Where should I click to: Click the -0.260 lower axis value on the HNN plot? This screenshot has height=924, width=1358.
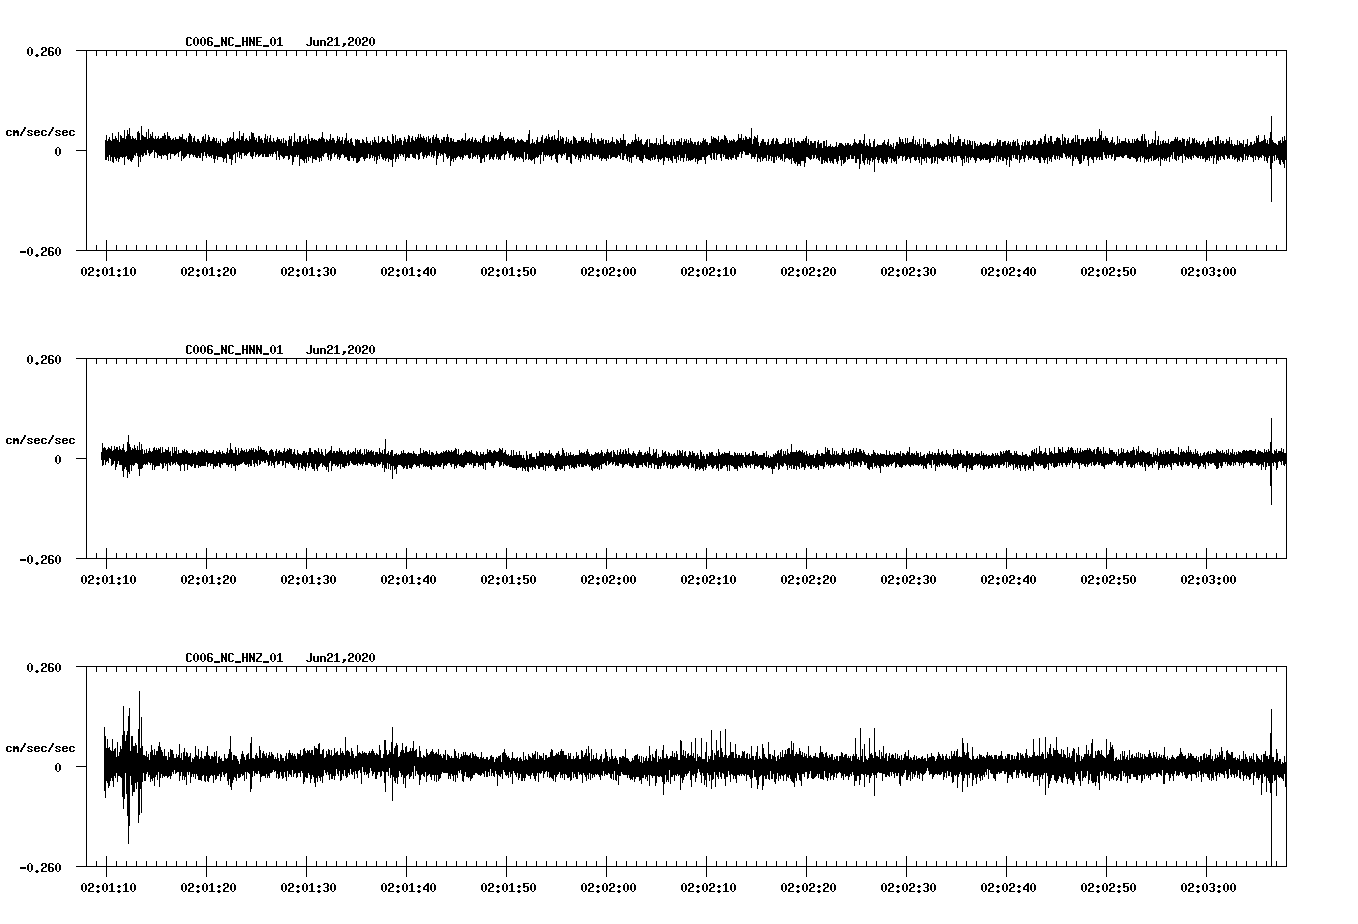pos(40,560)
